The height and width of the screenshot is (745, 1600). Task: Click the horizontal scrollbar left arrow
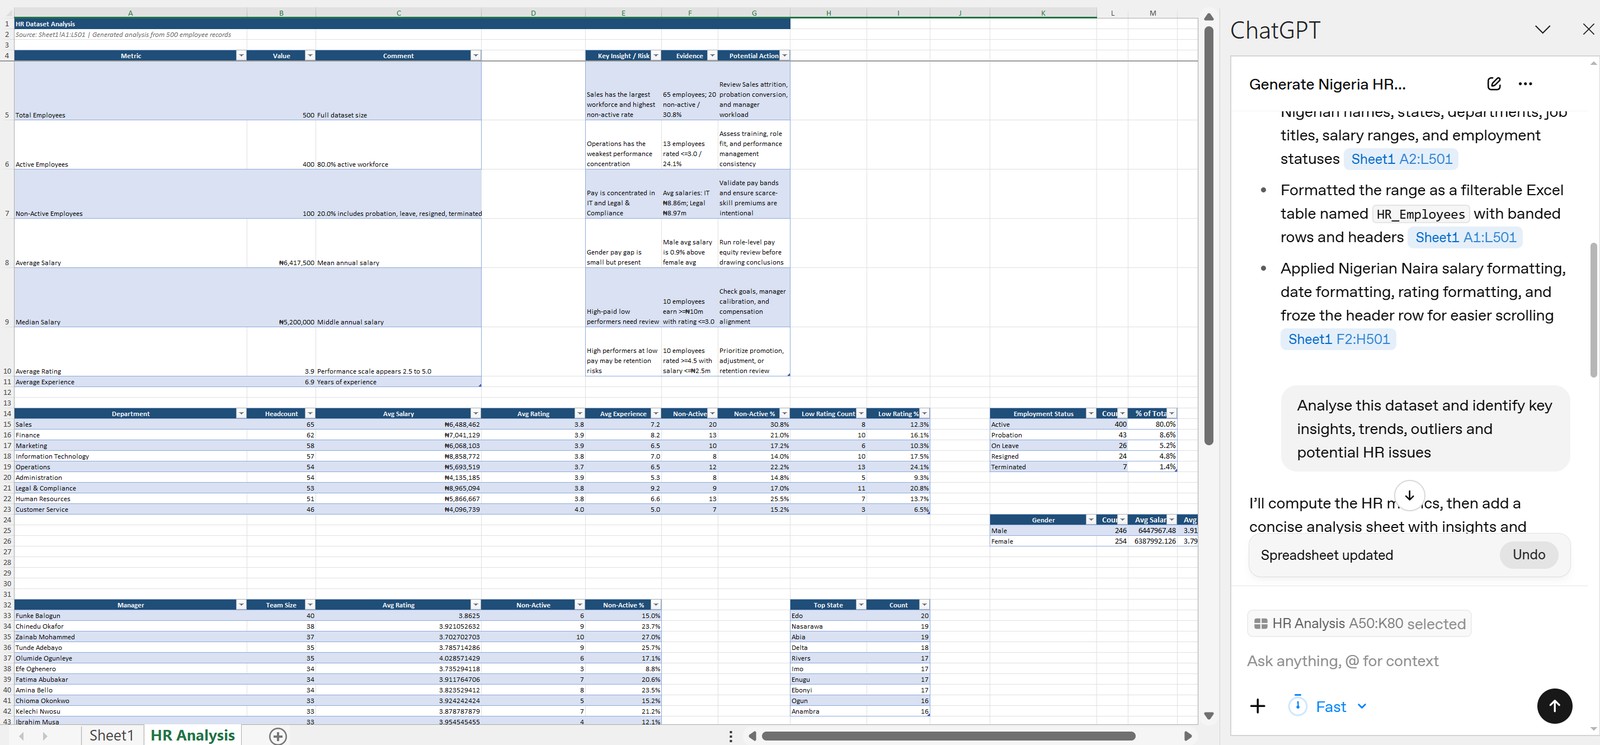click(751, 736)
